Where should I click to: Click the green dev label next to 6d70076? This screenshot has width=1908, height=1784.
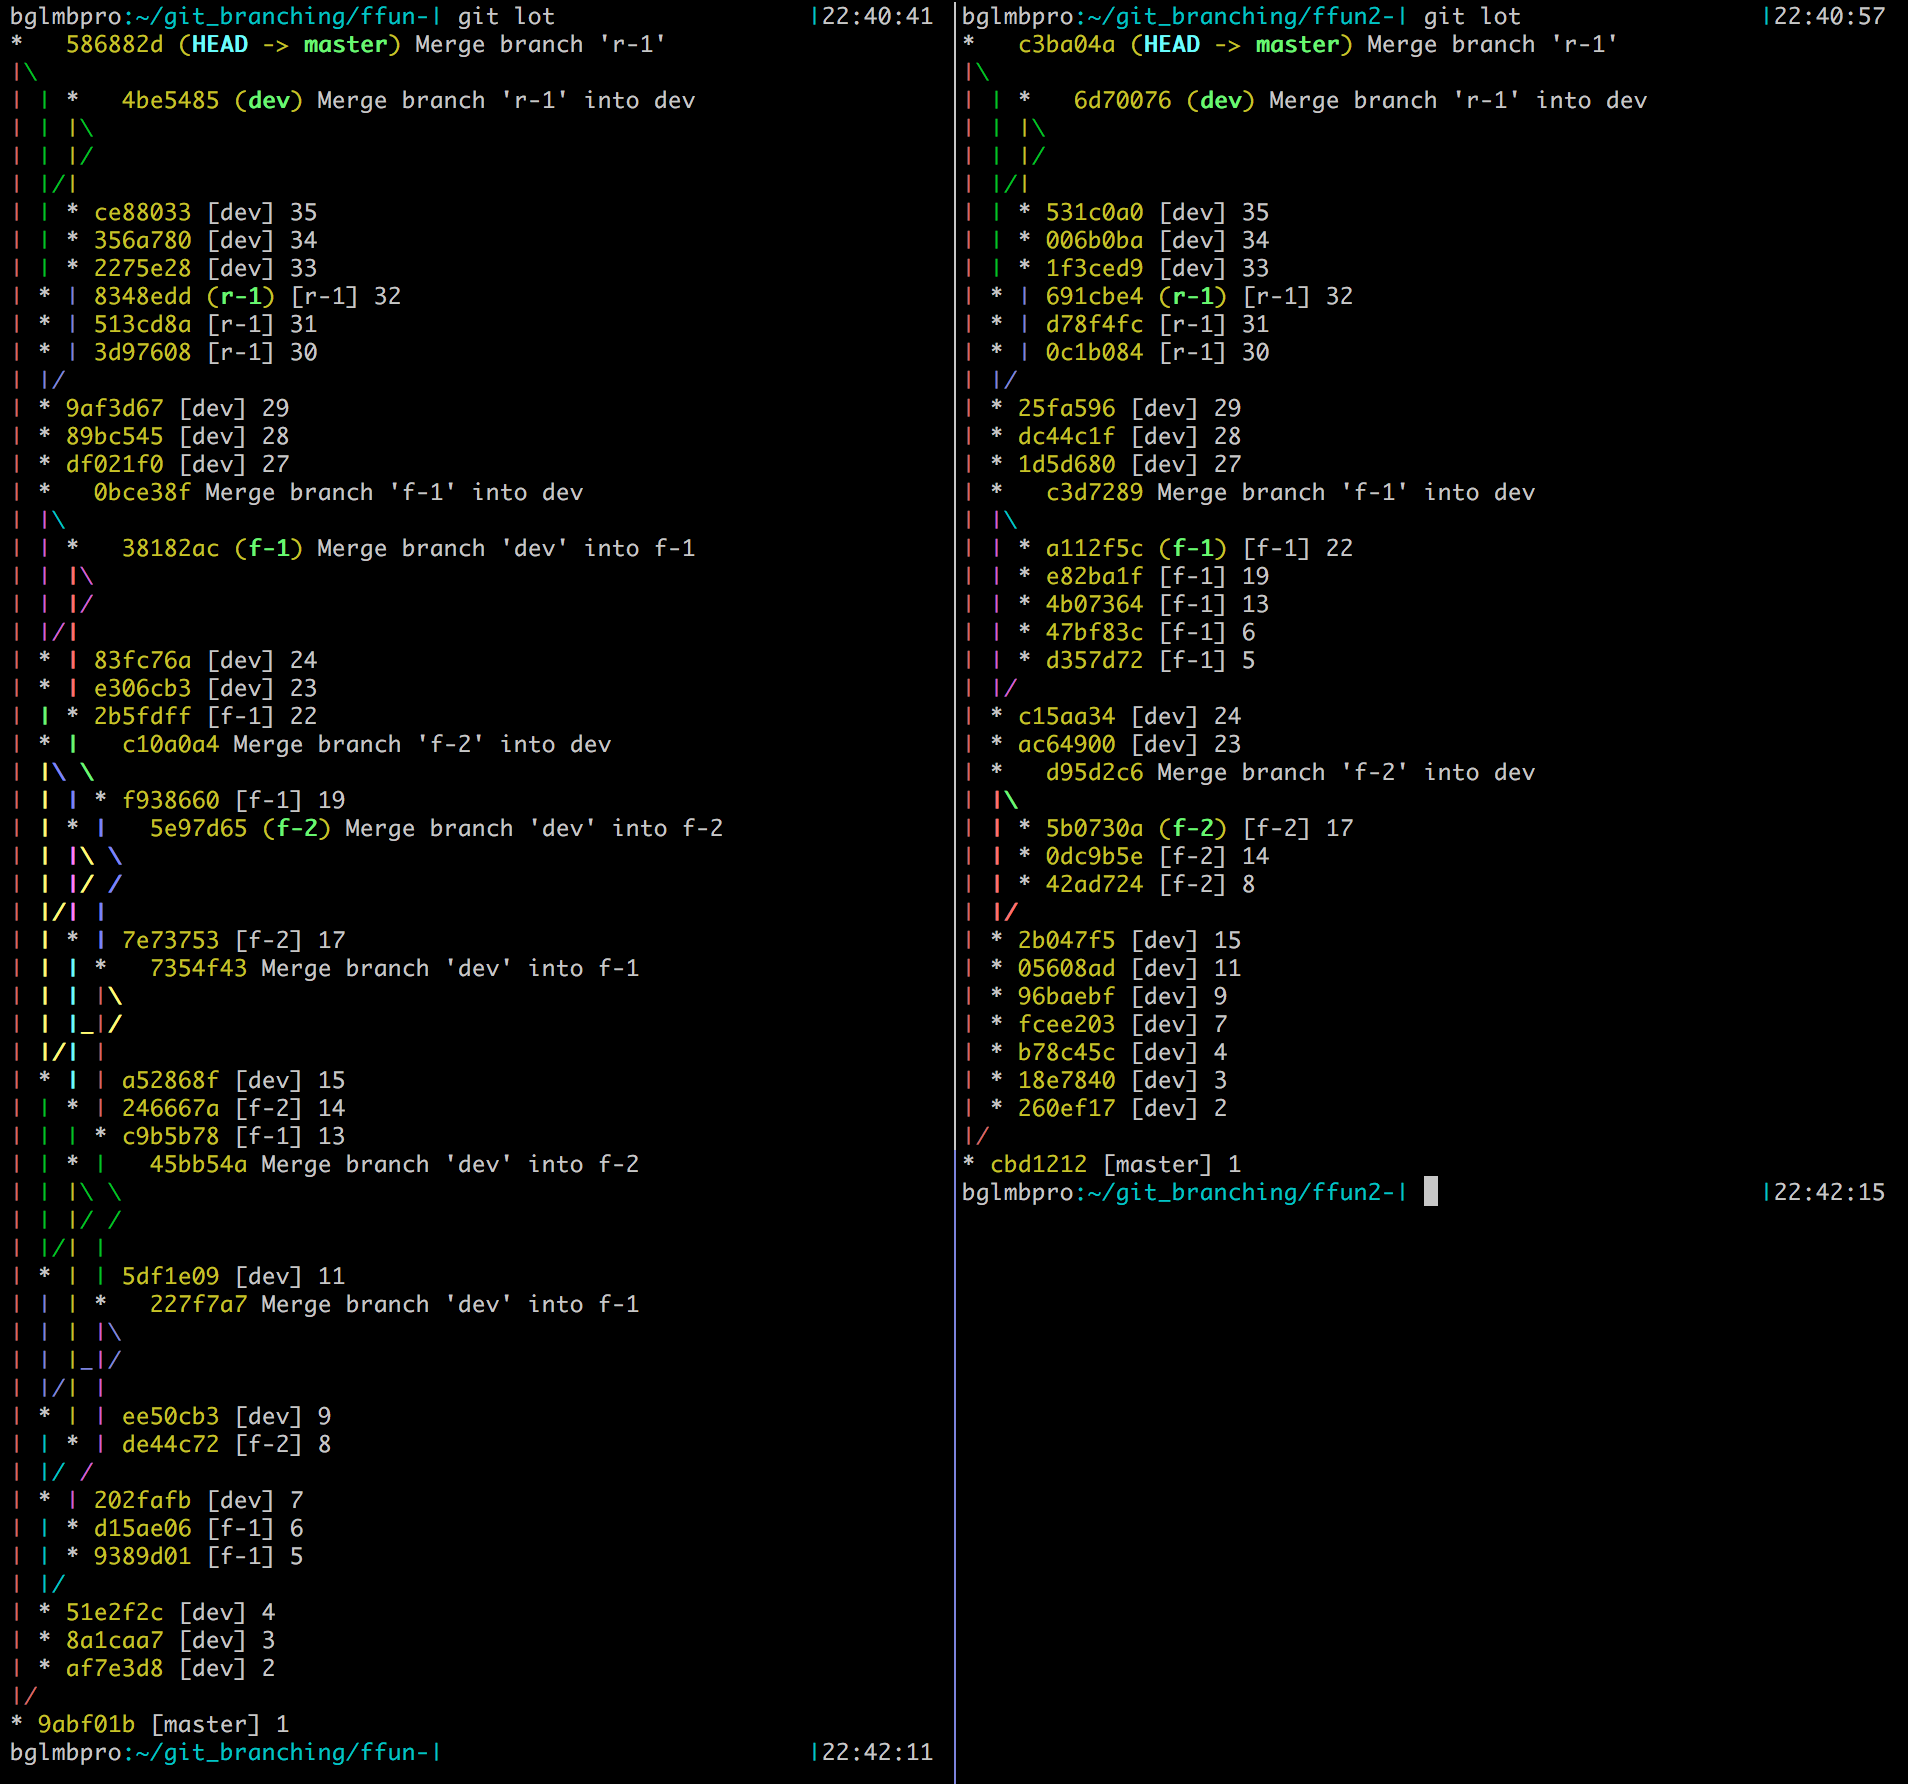pyautogui.click(x=1220, y=101)
